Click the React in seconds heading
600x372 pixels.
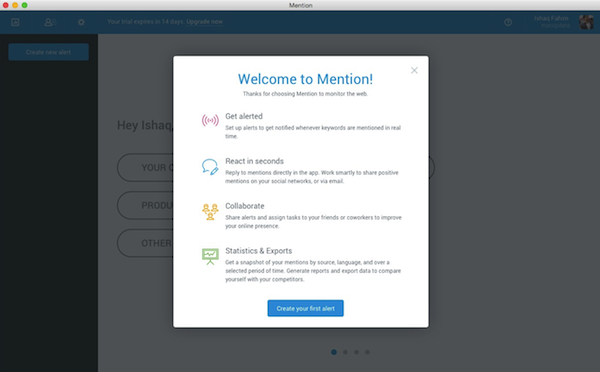pos(254,161)
